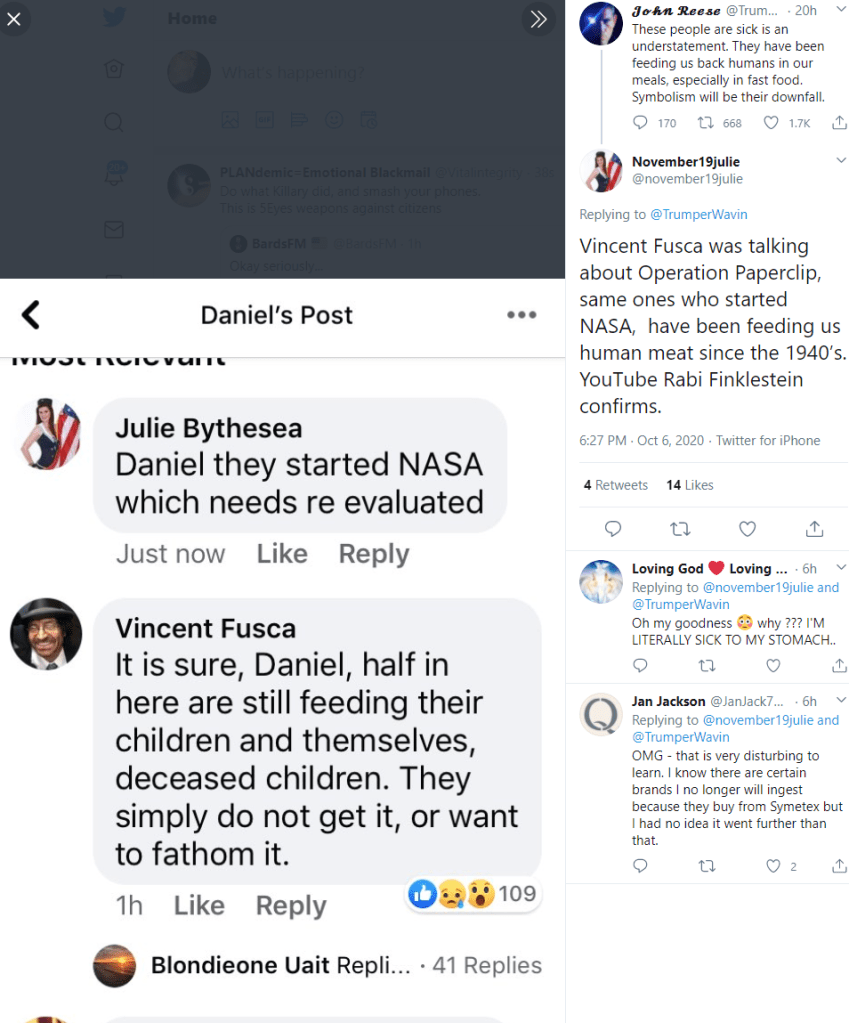This screenshot has width=849, height=1023.
Task: Reply to Loving God's tweet
Action: coord(641,665)
